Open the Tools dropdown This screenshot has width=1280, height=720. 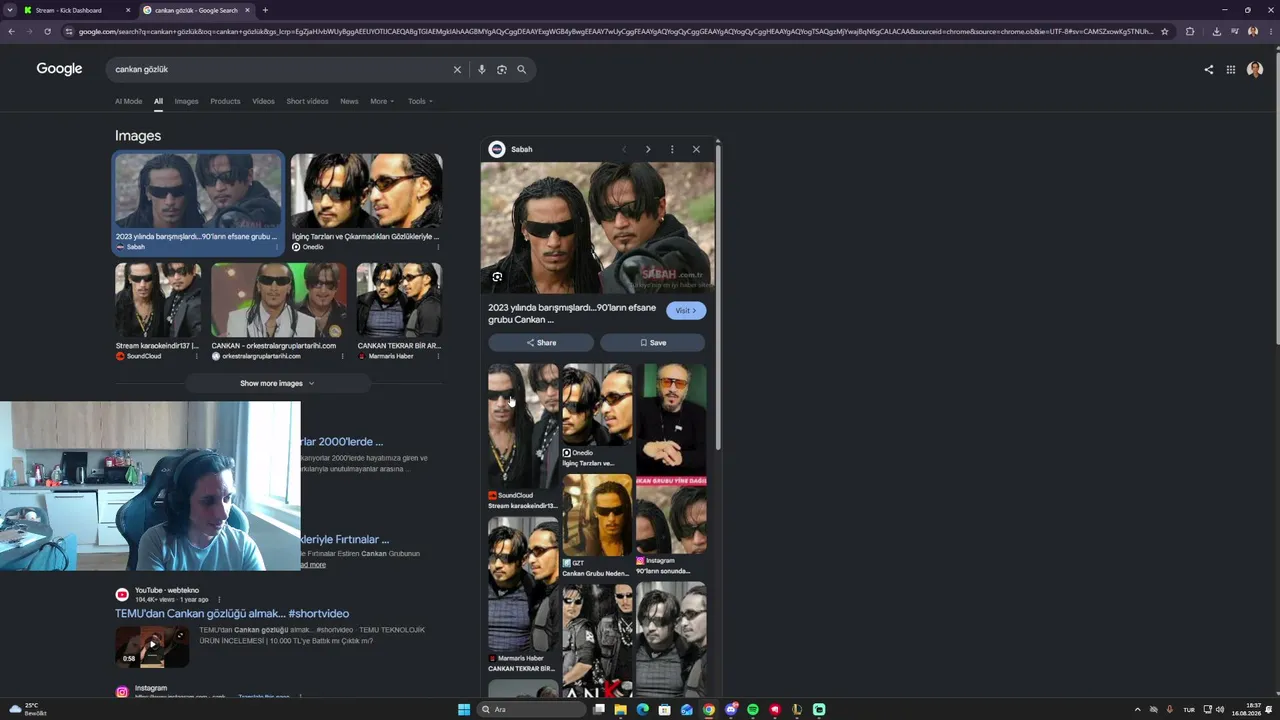click(419, 101)
